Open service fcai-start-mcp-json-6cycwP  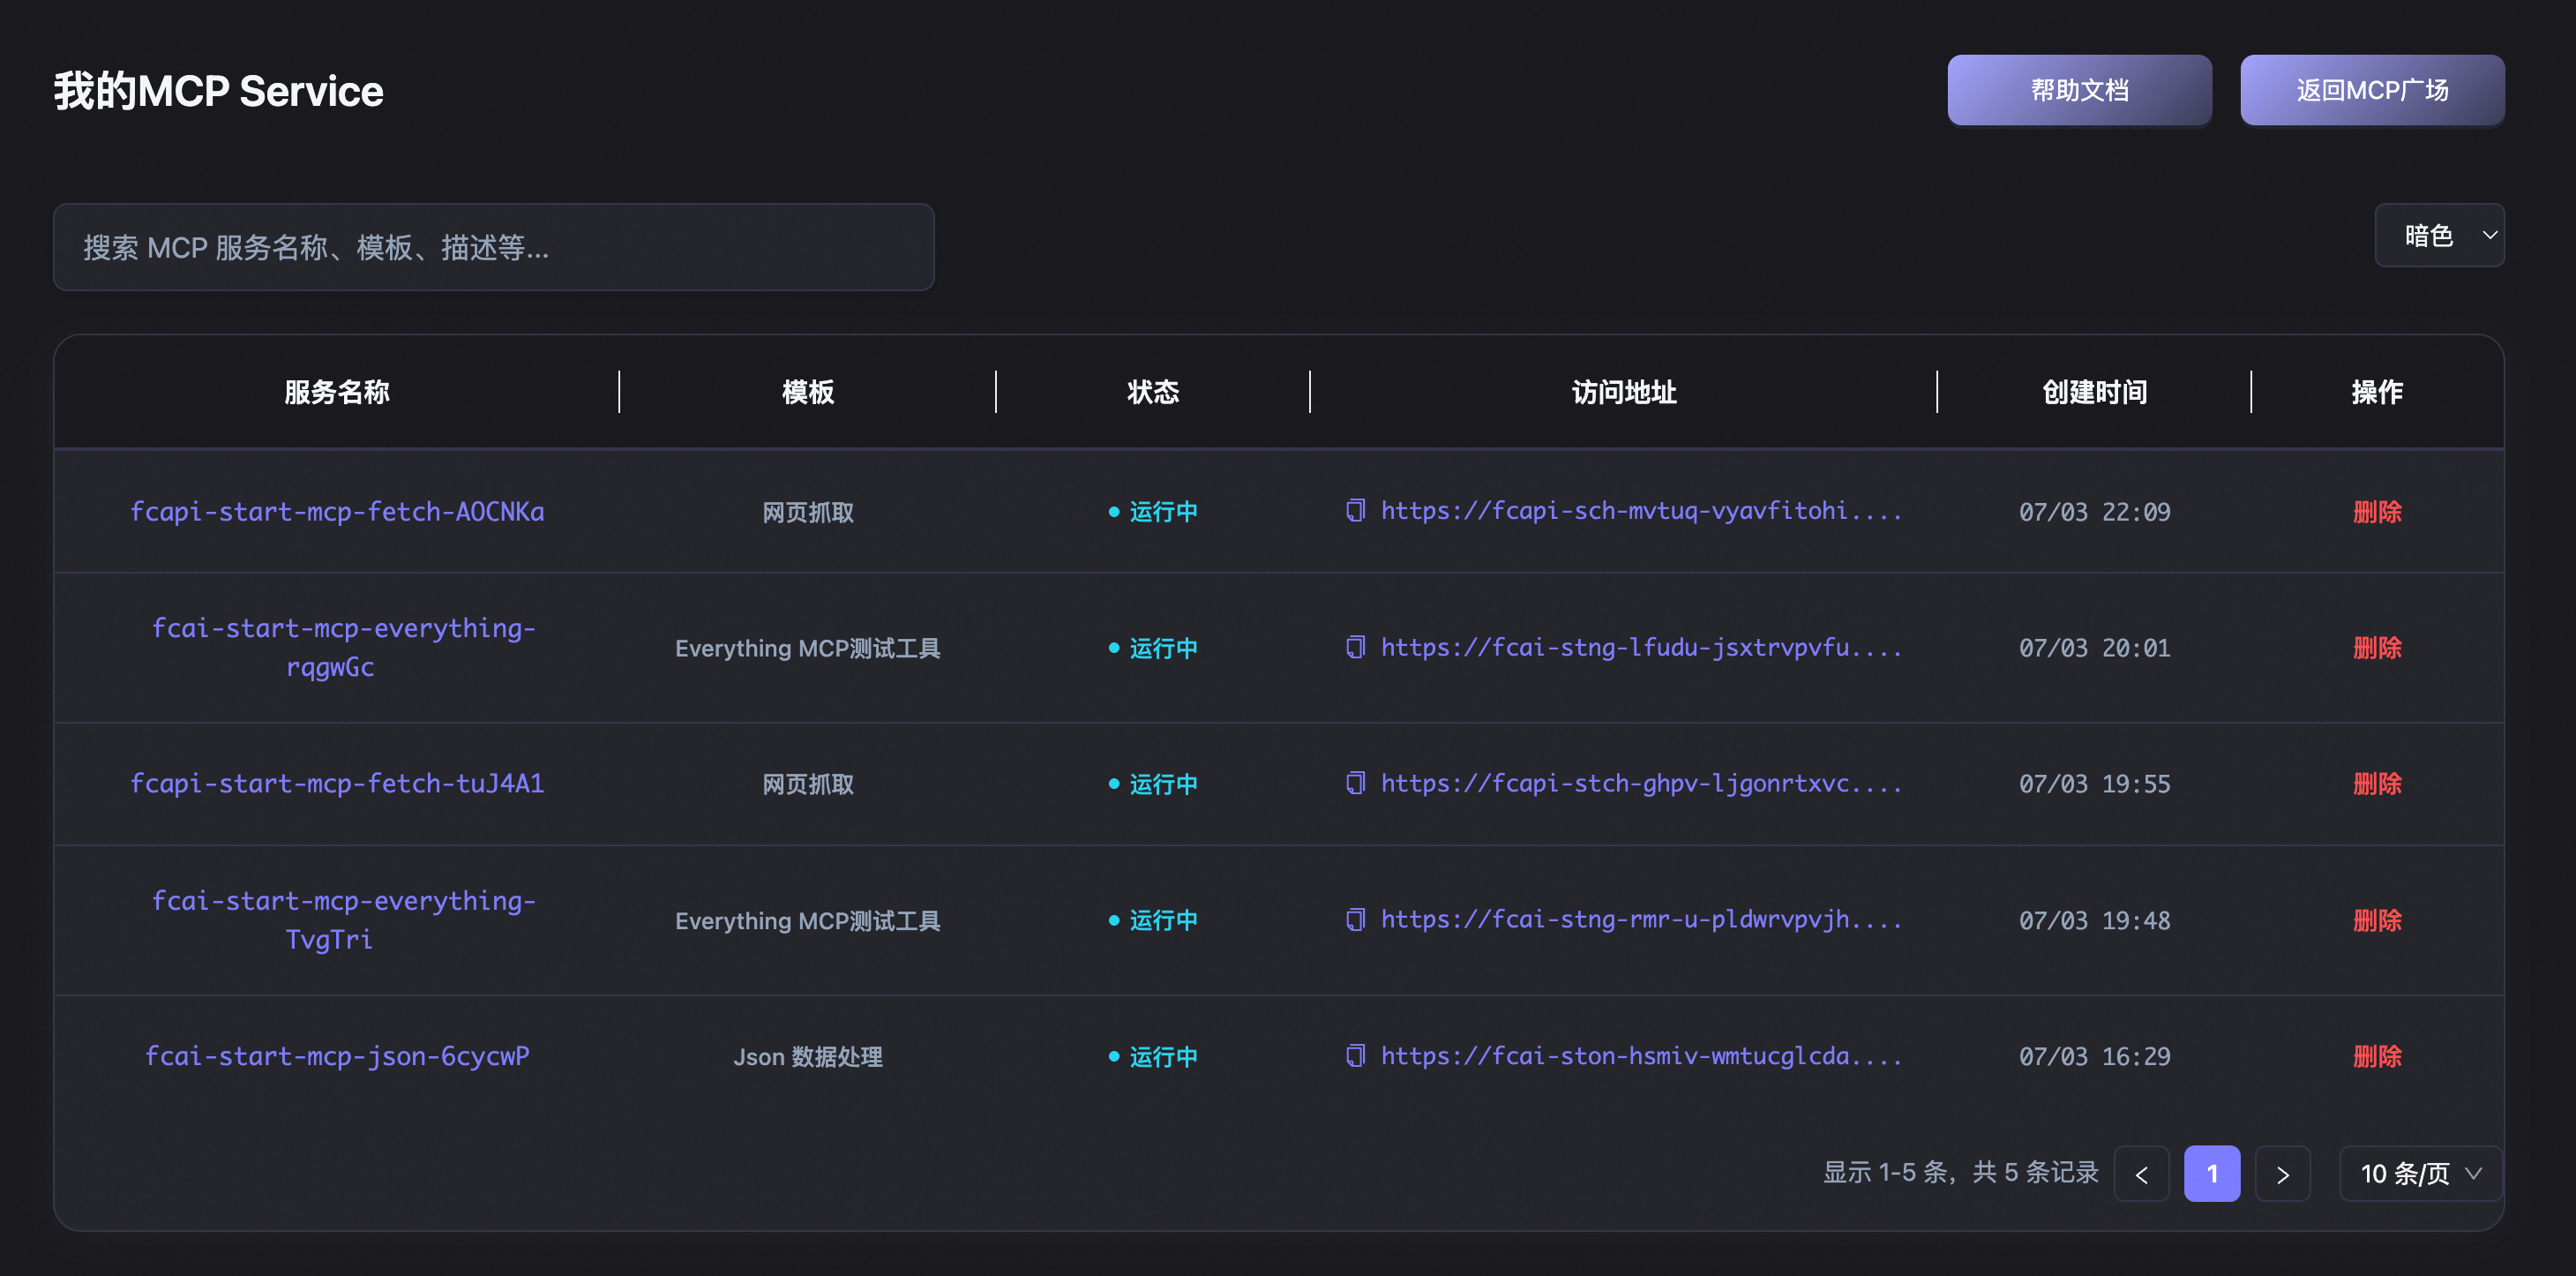click(337, 1056)
